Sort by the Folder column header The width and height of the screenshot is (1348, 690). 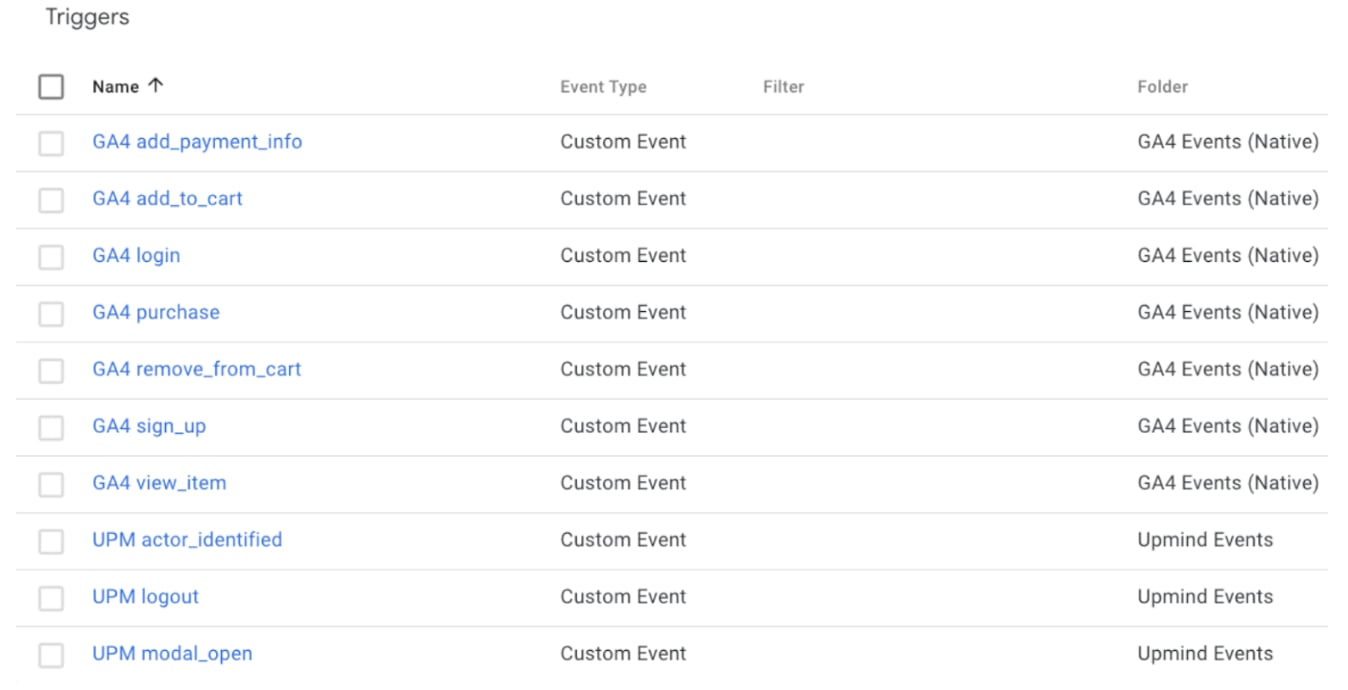(1162, 87)
